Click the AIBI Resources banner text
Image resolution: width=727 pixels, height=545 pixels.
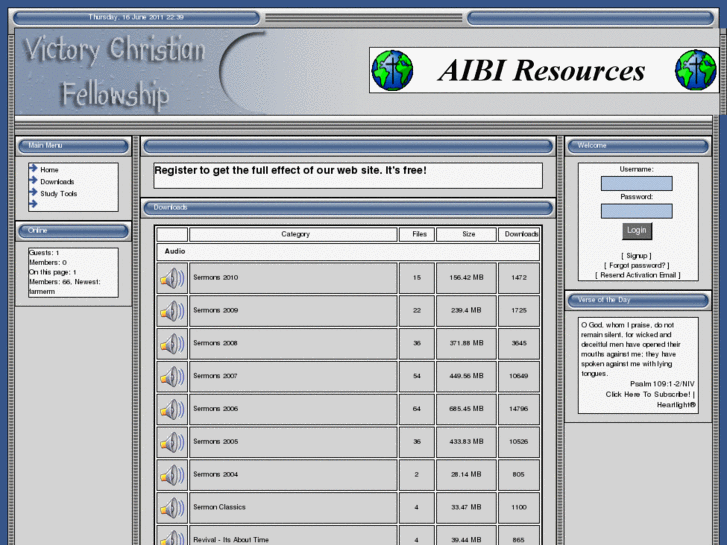click(541, 71)
